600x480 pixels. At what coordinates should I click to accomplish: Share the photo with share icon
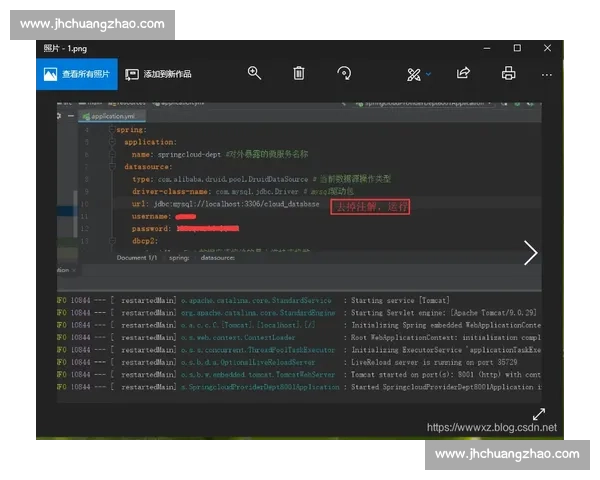(x=463, y=73)
